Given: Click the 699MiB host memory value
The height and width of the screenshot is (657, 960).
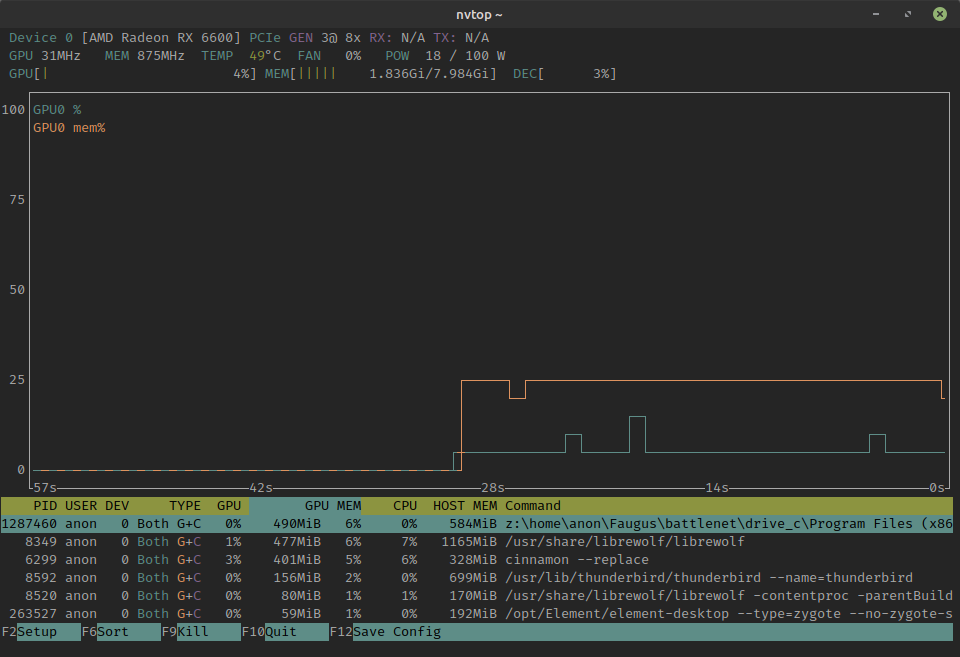Looking at the screenshot, I should [473, 578].
